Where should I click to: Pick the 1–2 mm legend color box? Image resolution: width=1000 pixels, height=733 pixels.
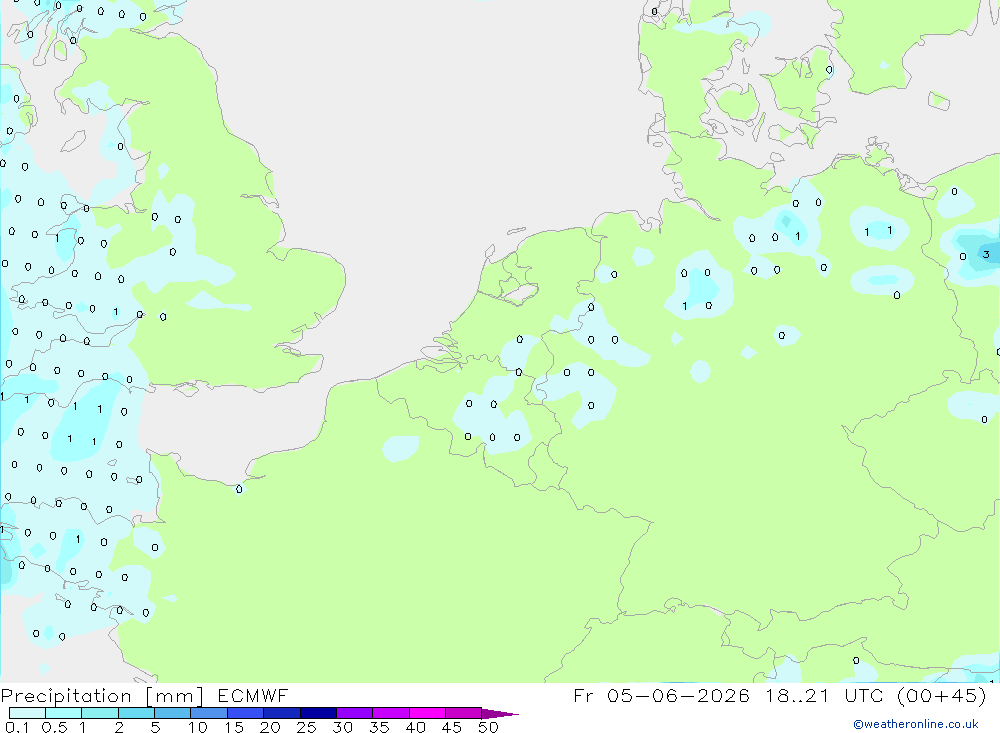coord(100,713)
